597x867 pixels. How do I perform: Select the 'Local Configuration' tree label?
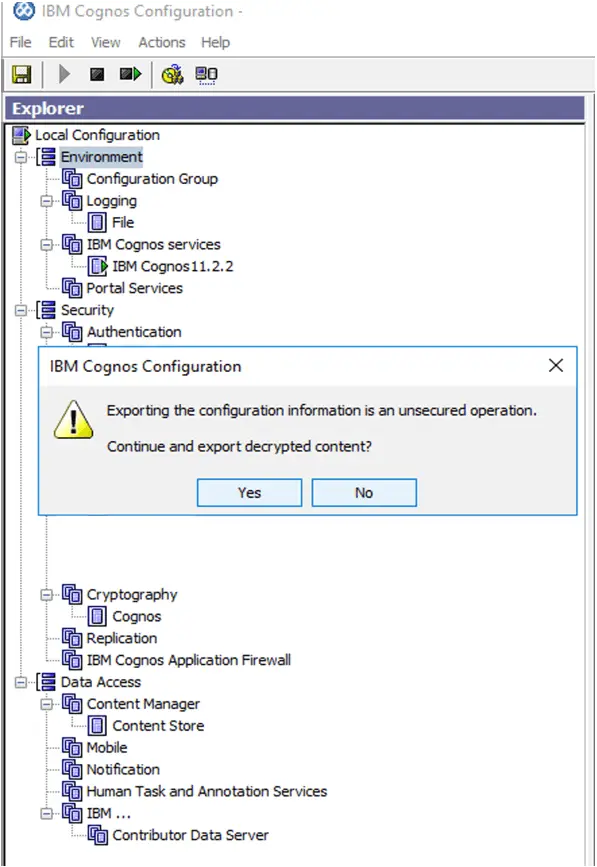coord(97,135)
